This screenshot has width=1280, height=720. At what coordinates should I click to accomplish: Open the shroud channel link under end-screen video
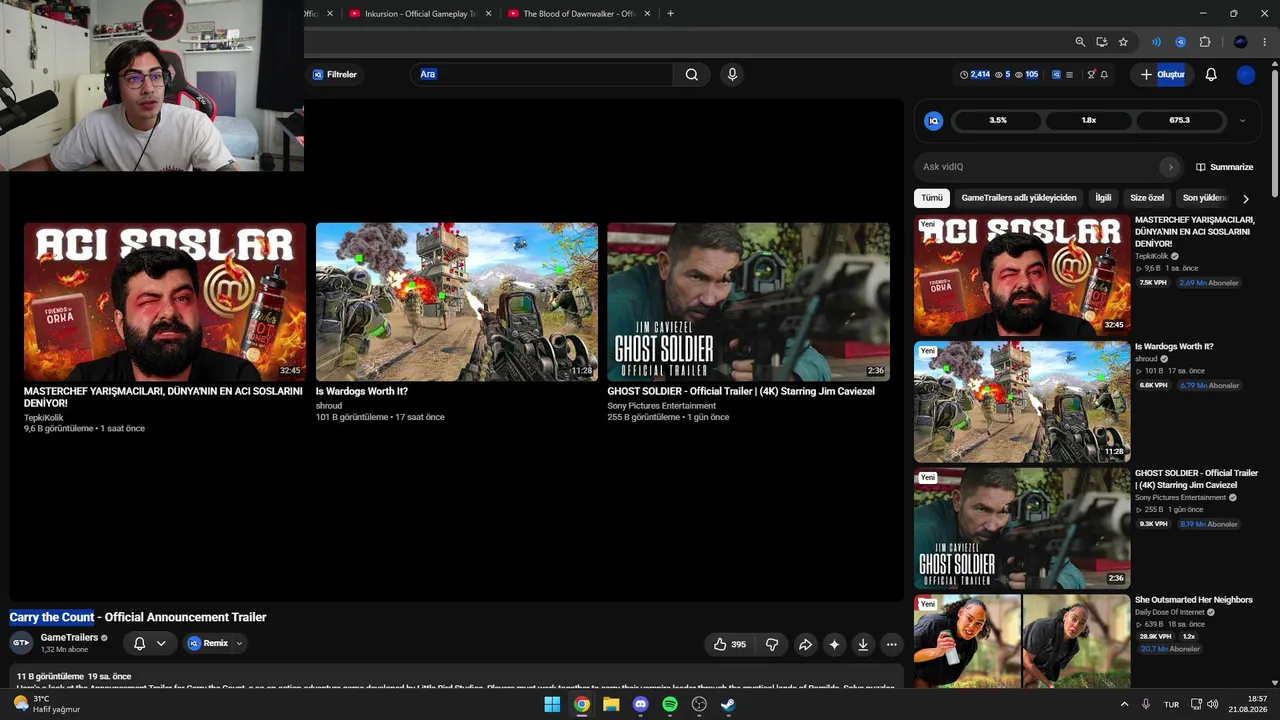[x=329, y=406]
